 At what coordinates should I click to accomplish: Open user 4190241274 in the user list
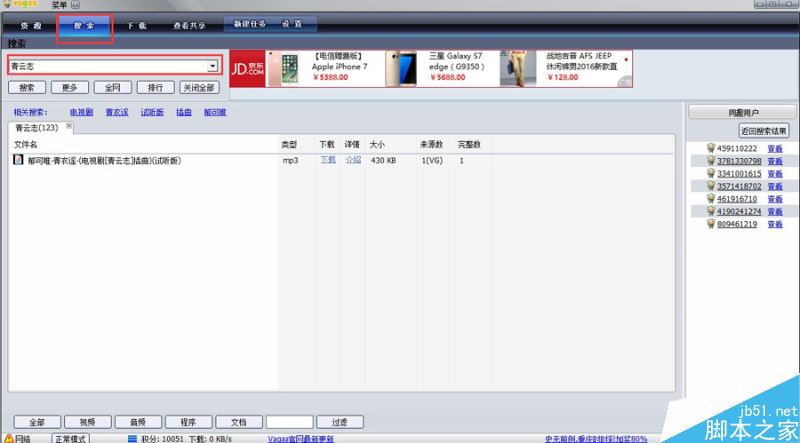[739, 211]
